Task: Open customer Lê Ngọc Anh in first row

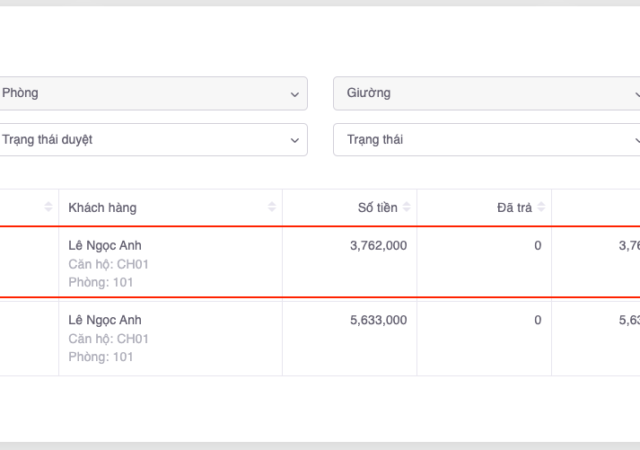Action: (105, 245)
